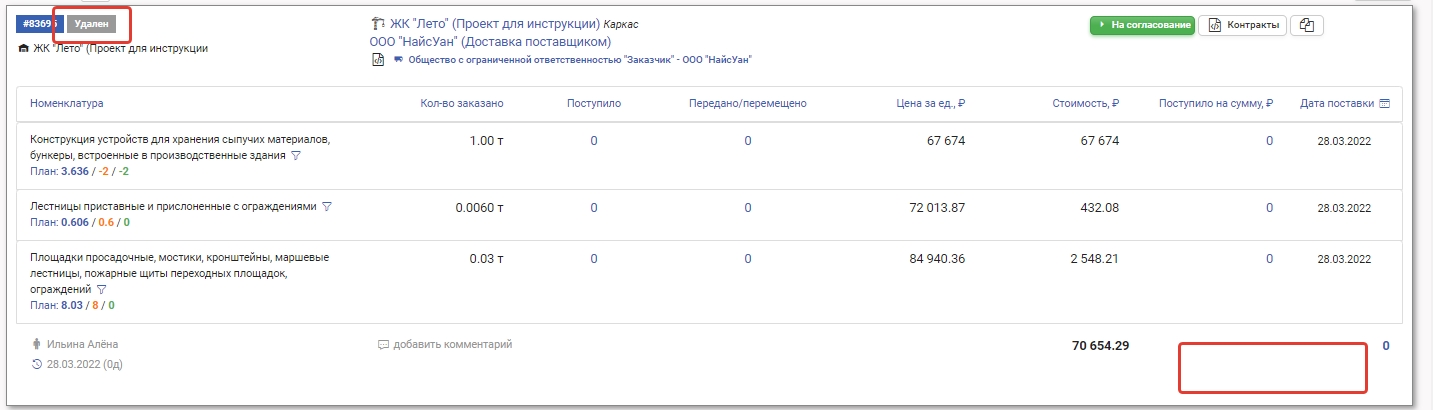1433x410 pixels.
Task: Click the person icon beside Ильина Алёна
Action: (x=37, y=344)
